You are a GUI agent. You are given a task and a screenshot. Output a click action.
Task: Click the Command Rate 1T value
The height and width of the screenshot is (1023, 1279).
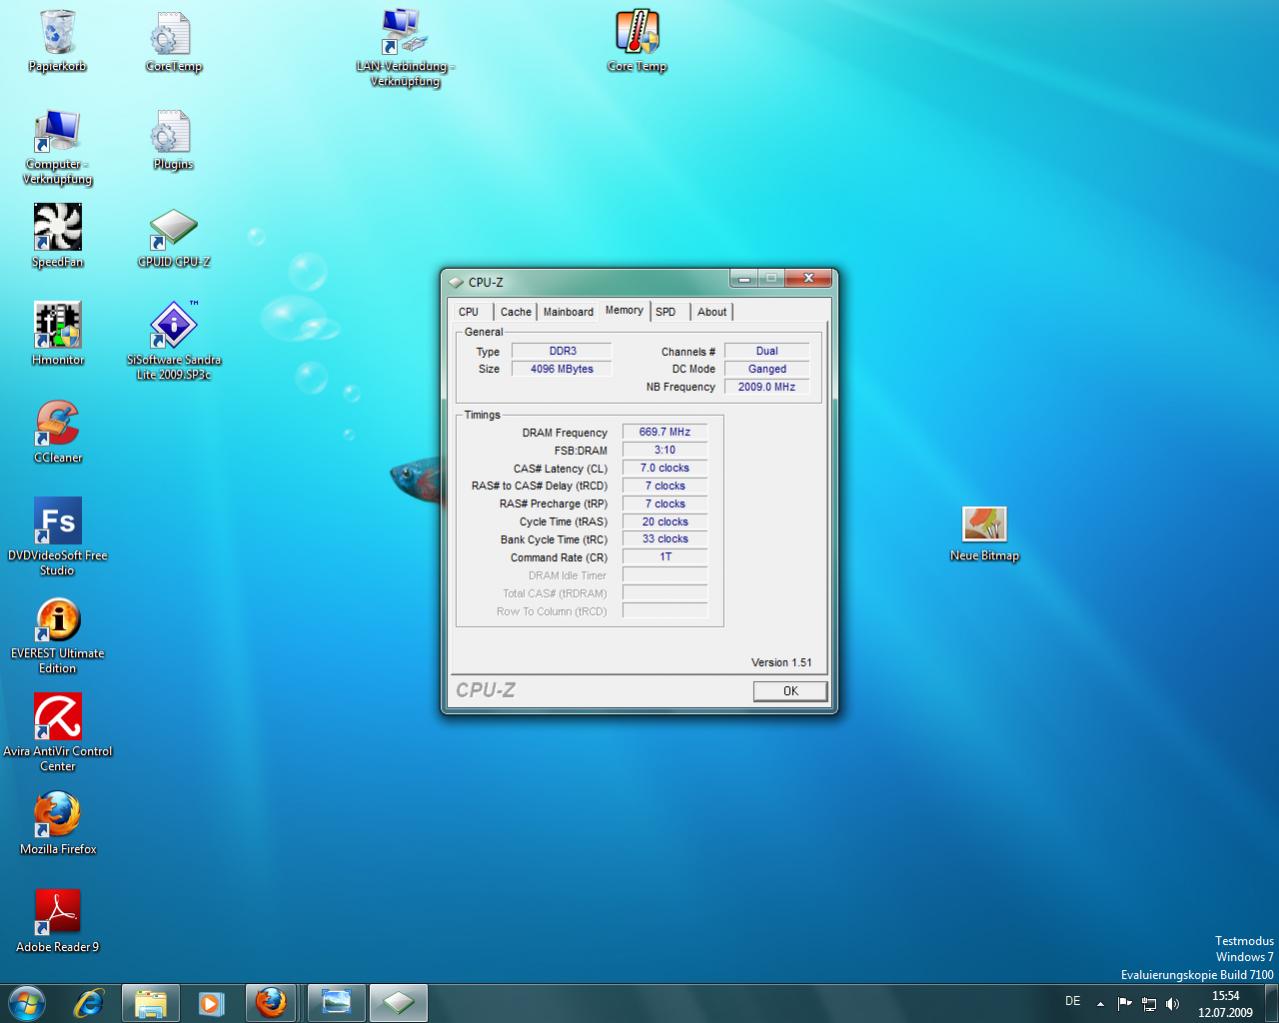point(665,557)
